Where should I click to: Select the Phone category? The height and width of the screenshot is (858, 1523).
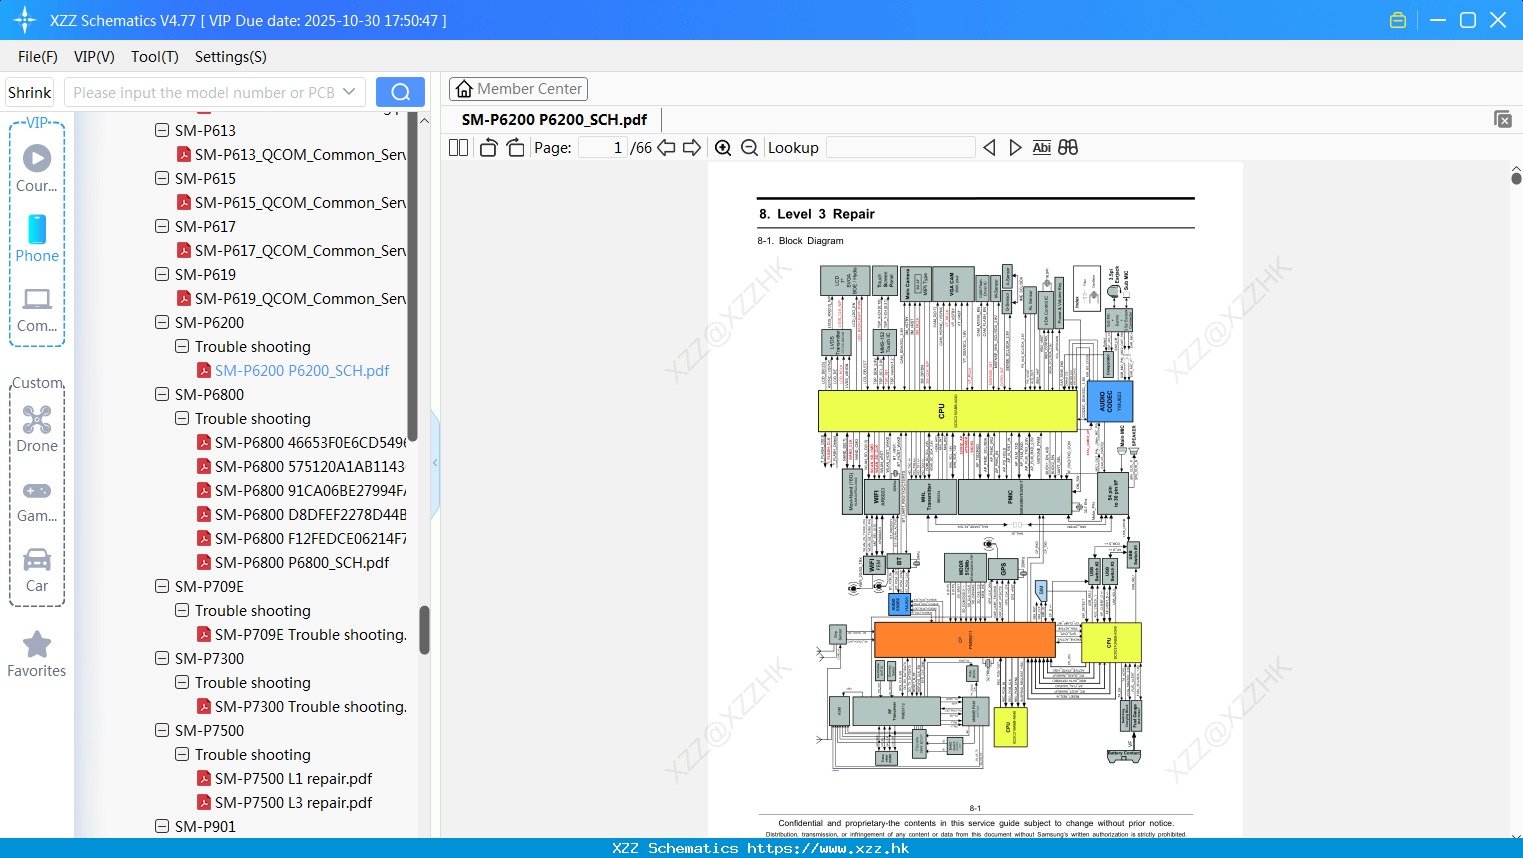tap(37, 239)
